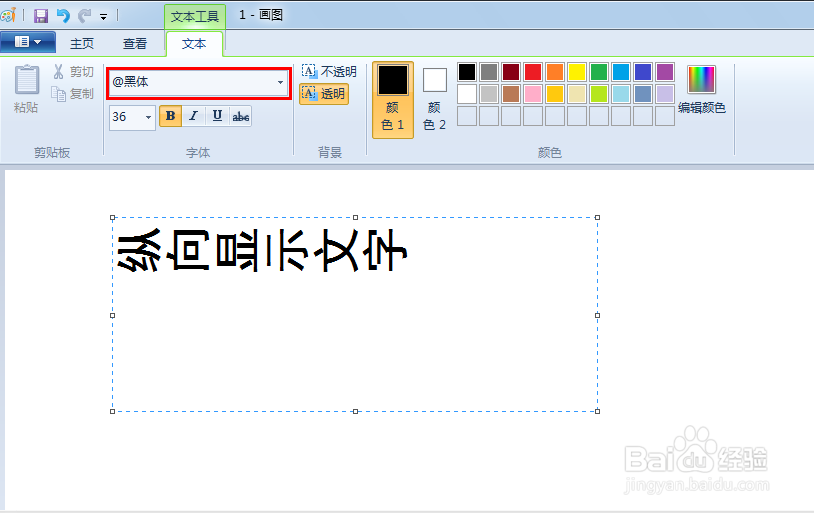Pick the turquoise blue color swatch
The height and width of the screenshot is (513, 814).
pyautogui.click(x=621, y=72)
